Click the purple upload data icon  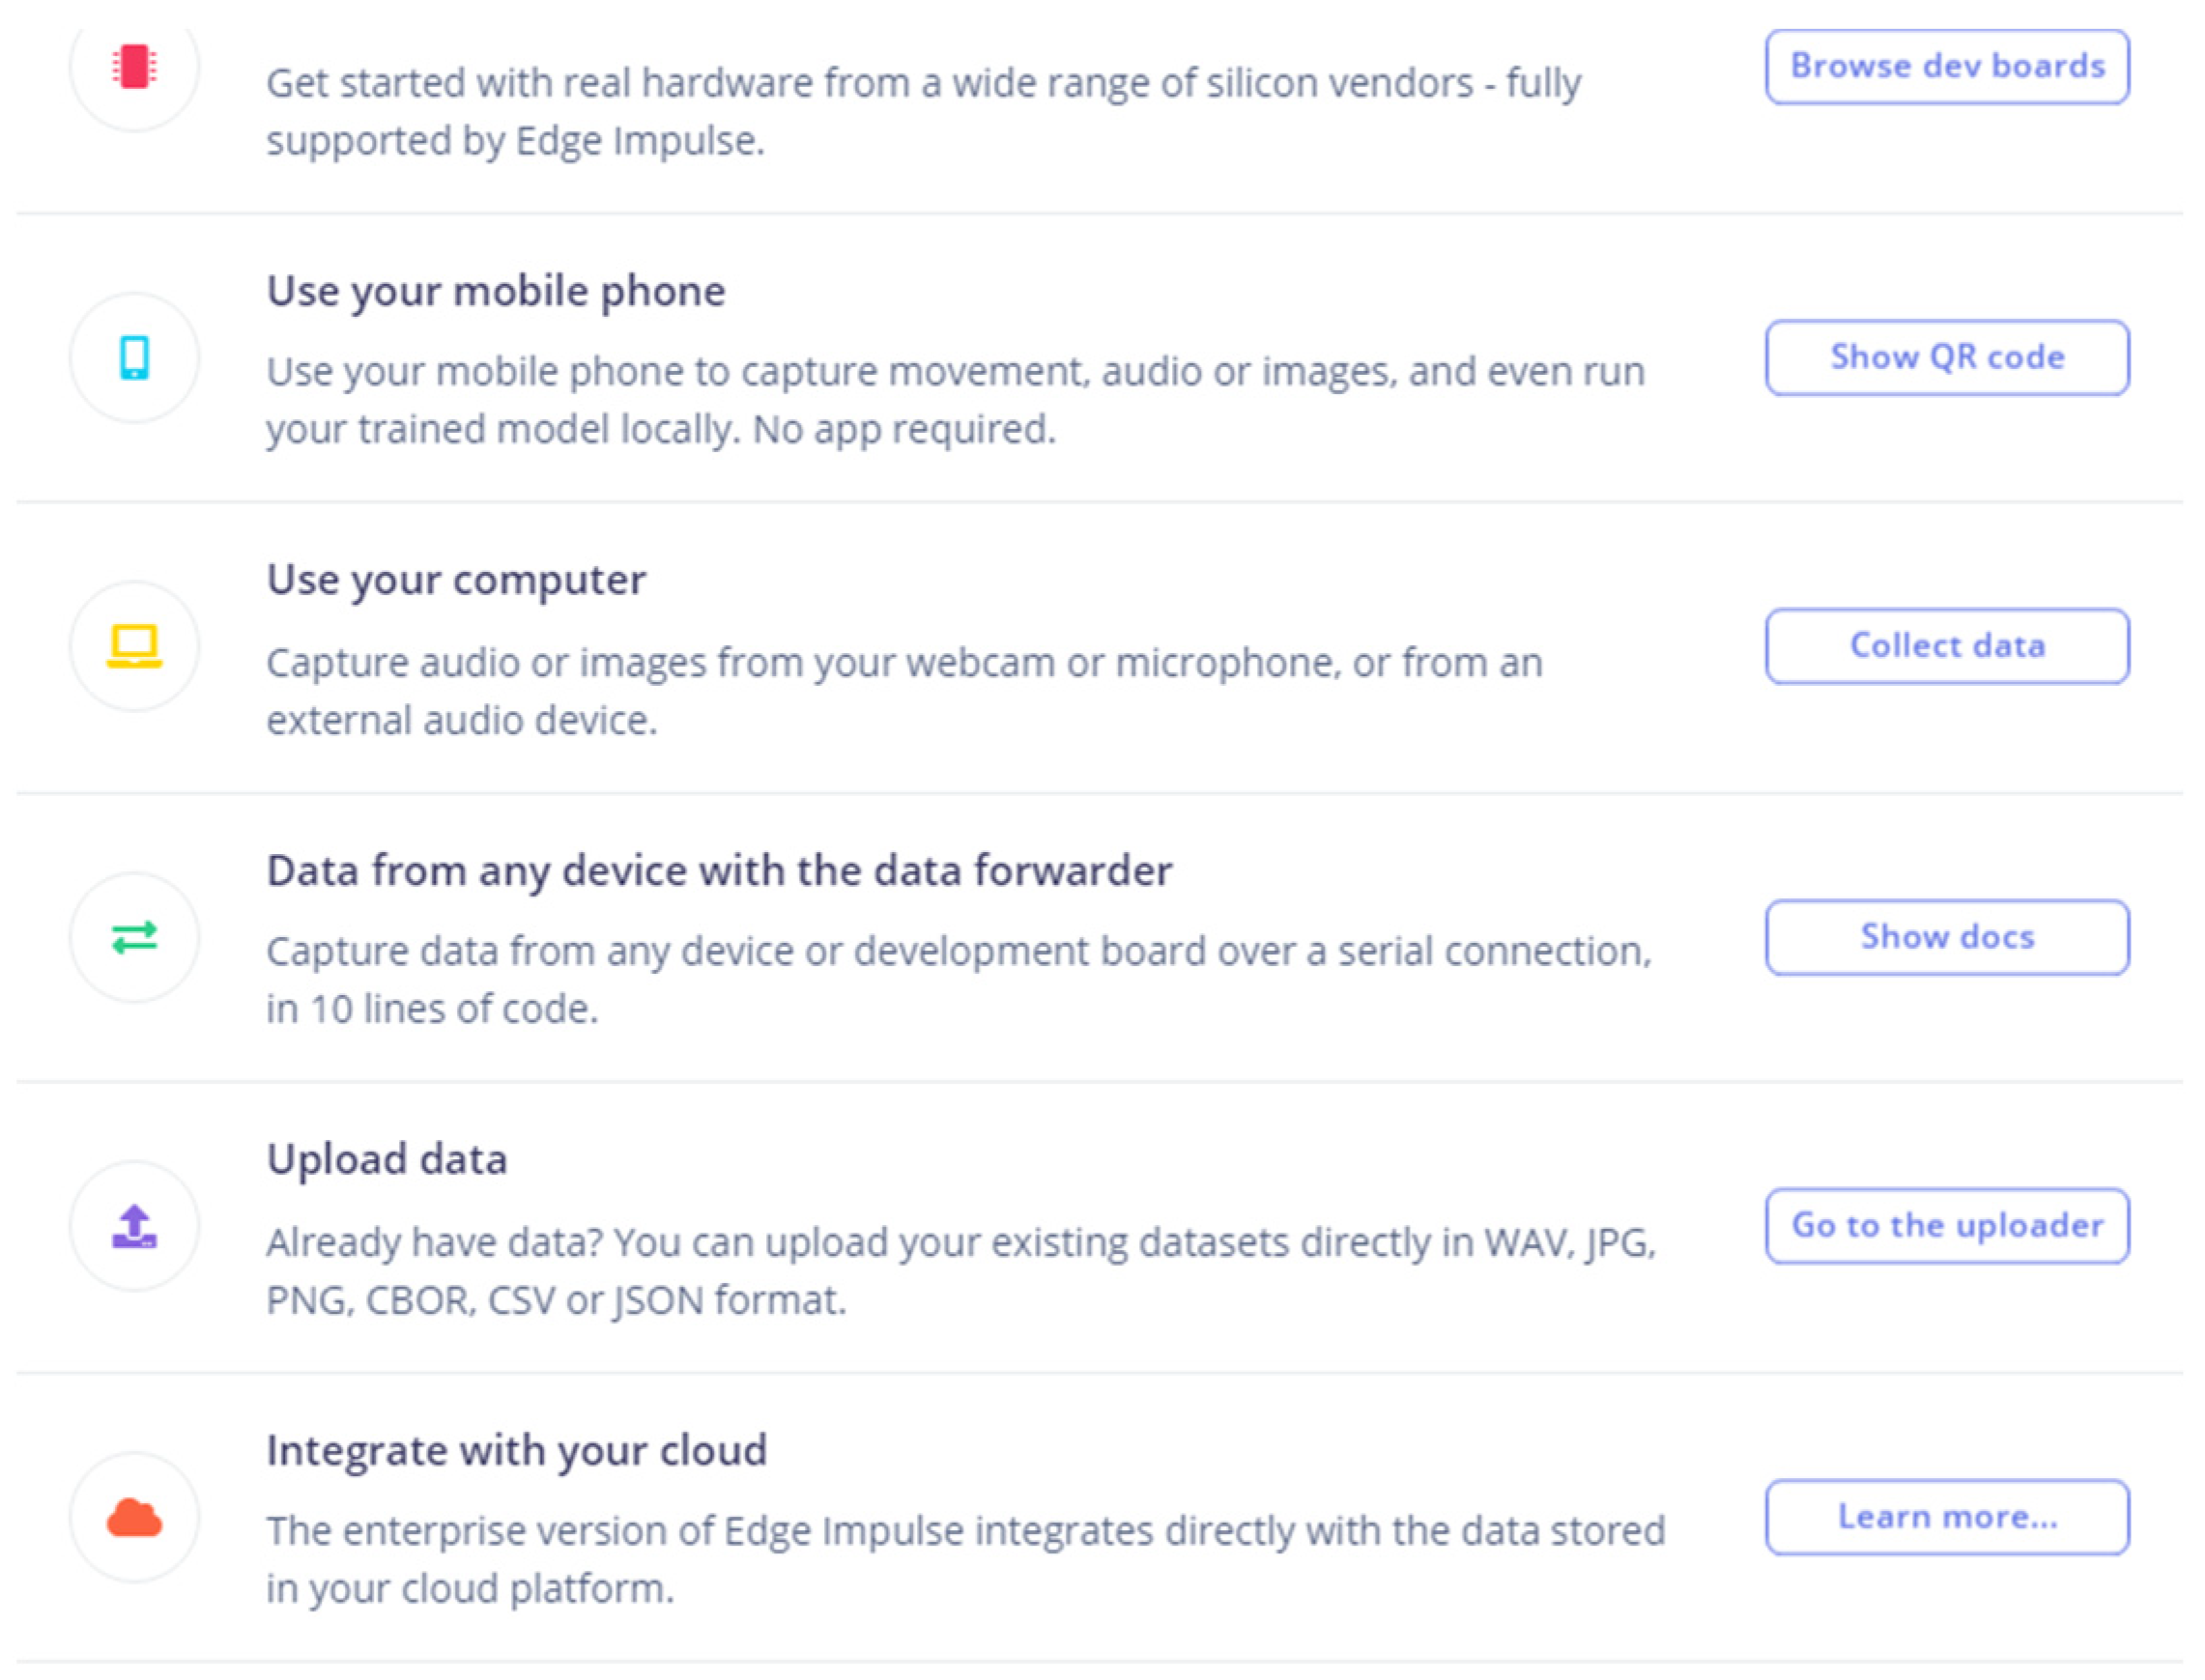tap(134, 1225)
